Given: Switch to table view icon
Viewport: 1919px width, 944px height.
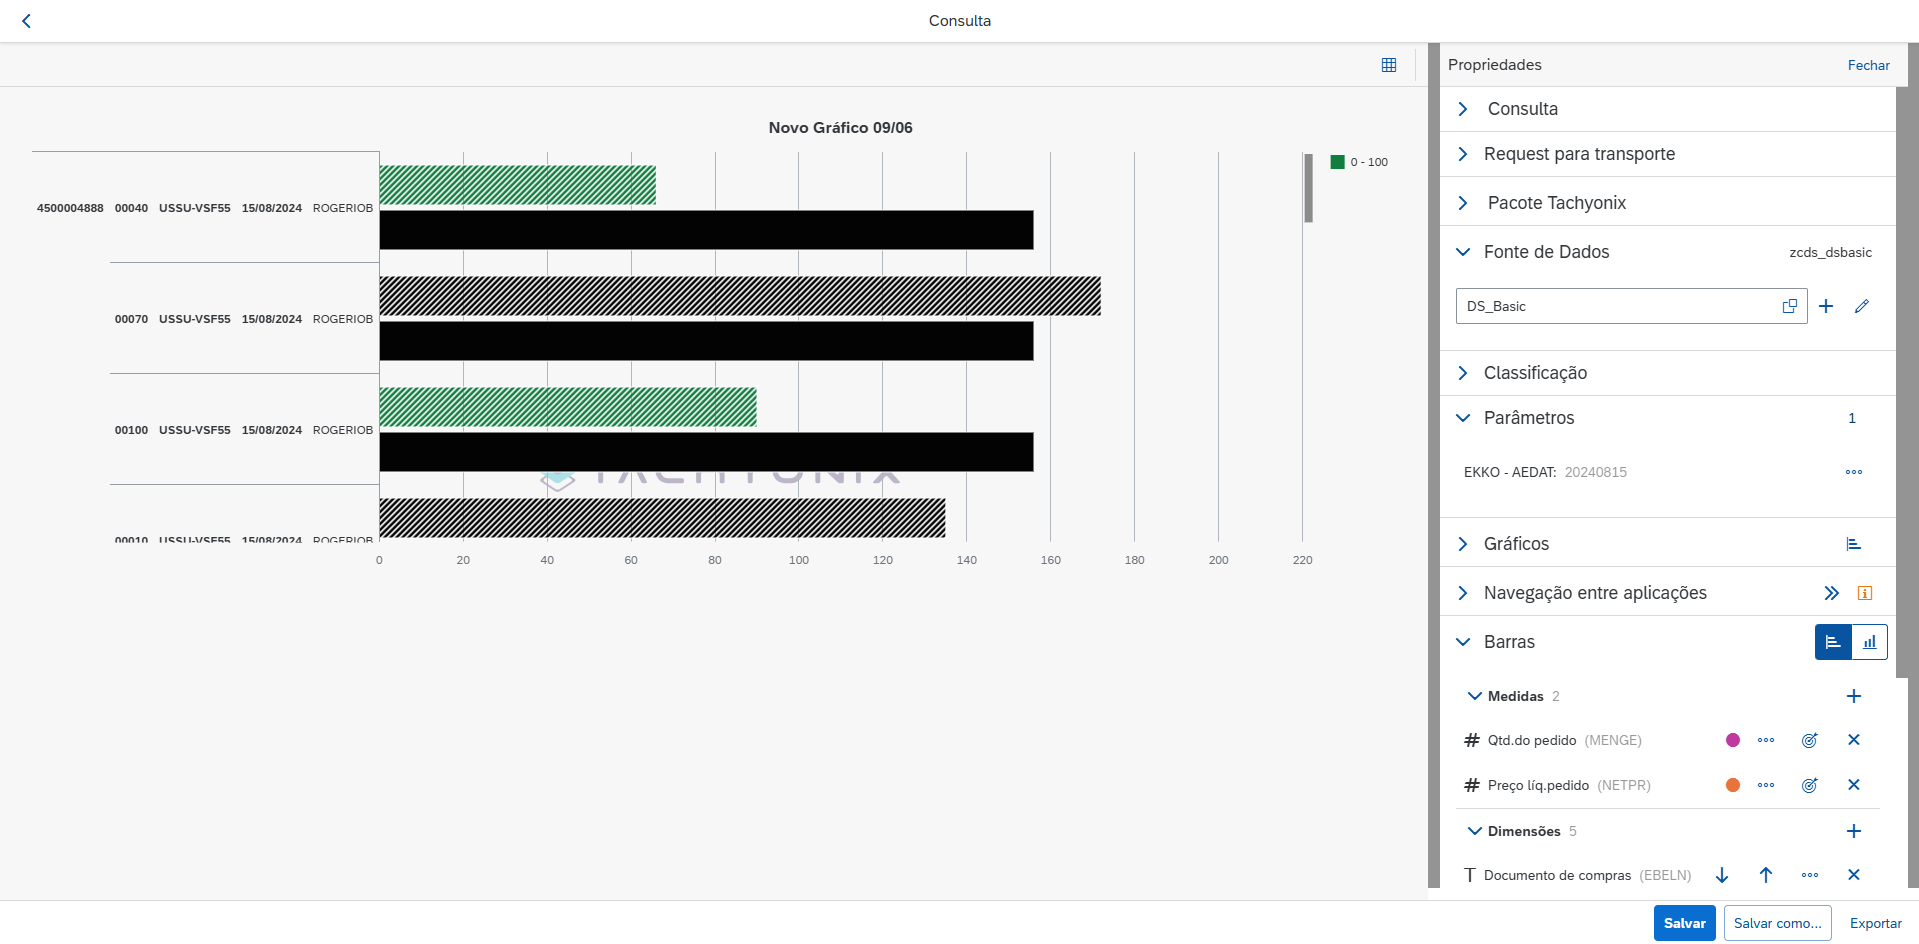Looking at the screenshot, I should coord(1388,65).
